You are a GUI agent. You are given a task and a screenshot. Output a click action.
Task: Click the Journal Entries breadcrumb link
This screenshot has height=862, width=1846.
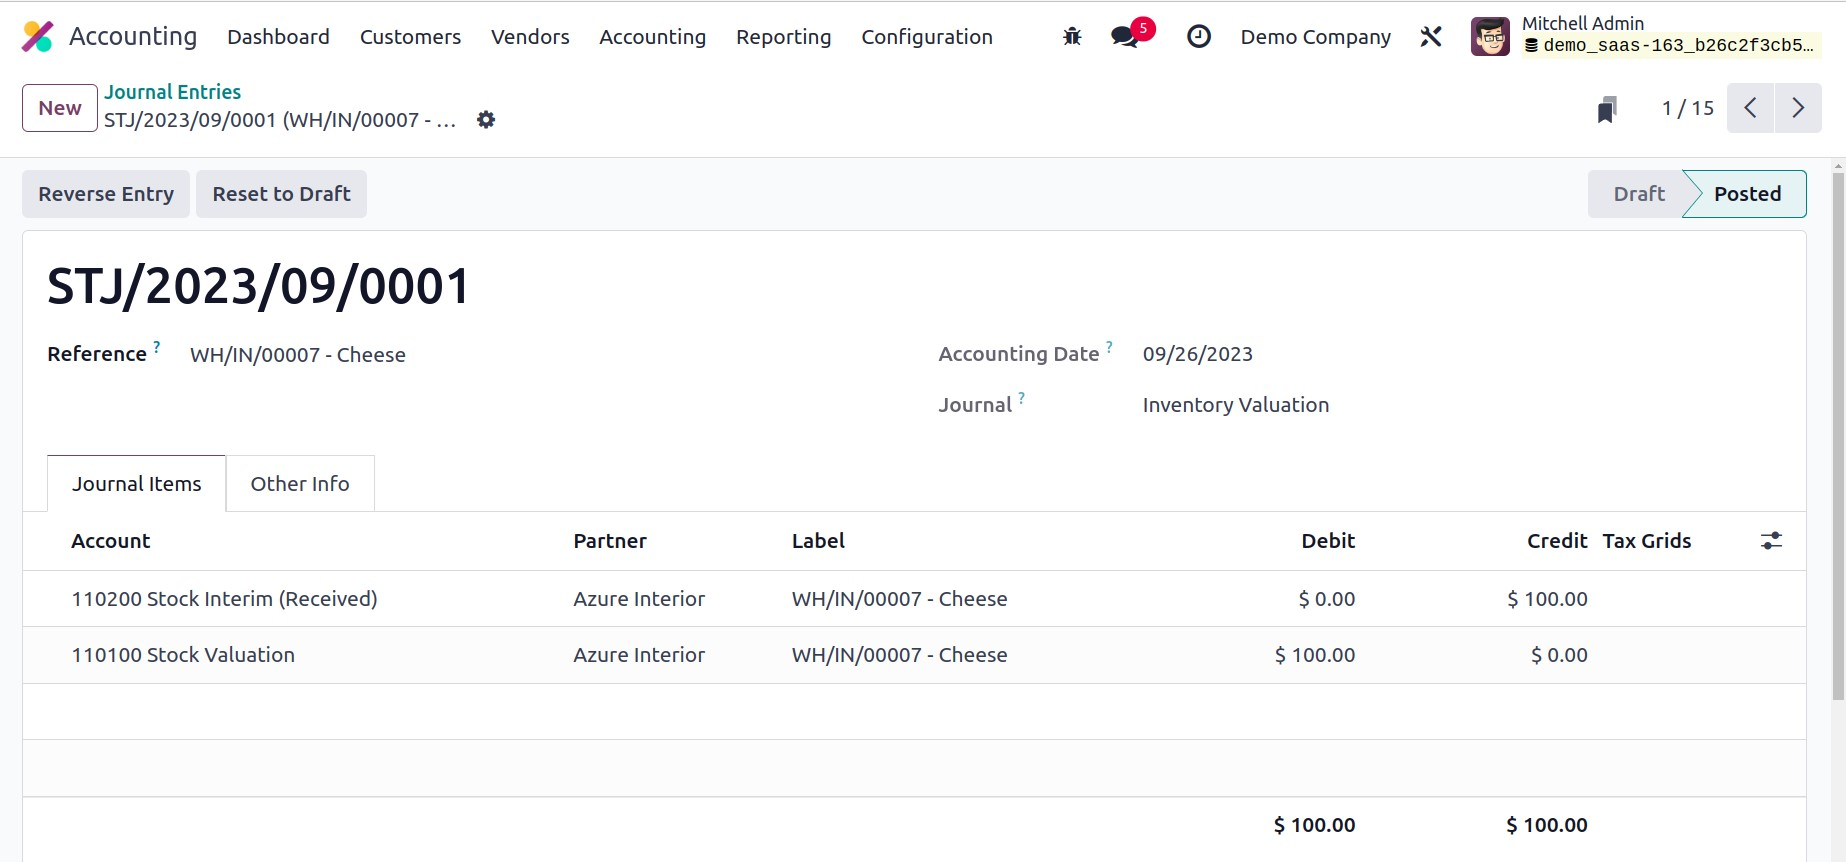(x=172, y=92)
